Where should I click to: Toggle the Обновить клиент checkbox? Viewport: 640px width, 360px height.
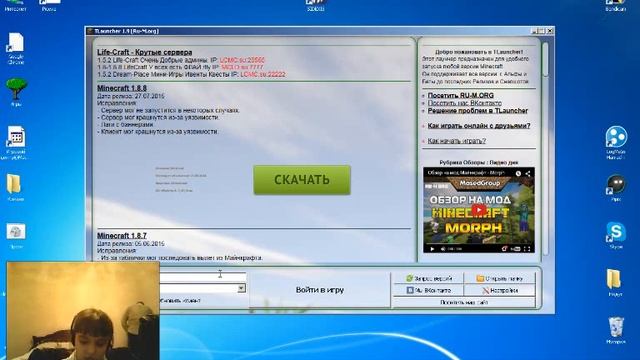180,301
